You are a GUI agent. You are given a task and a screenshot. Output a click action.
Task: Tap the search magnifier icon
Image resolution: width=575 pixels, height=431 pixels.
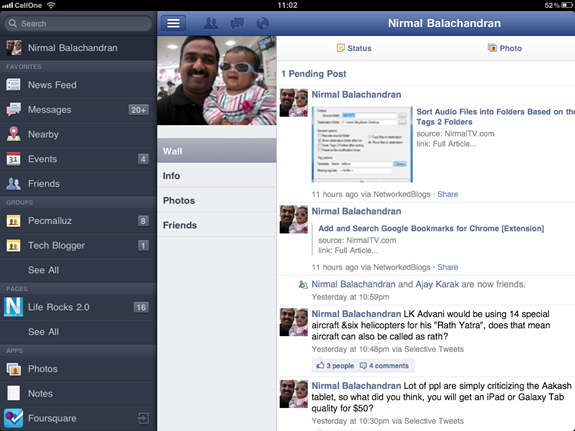point(12,23)
